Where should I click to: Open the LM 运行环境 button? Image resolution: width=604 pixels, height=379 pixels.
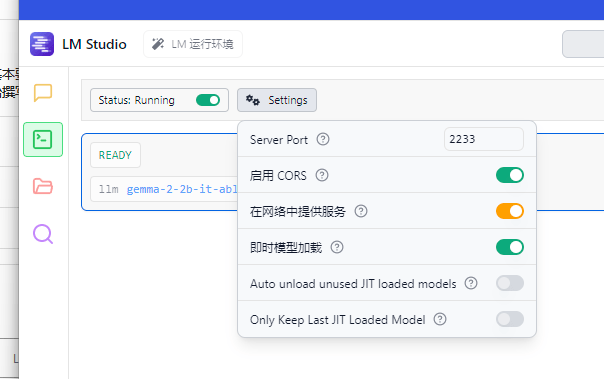(193, 44)
